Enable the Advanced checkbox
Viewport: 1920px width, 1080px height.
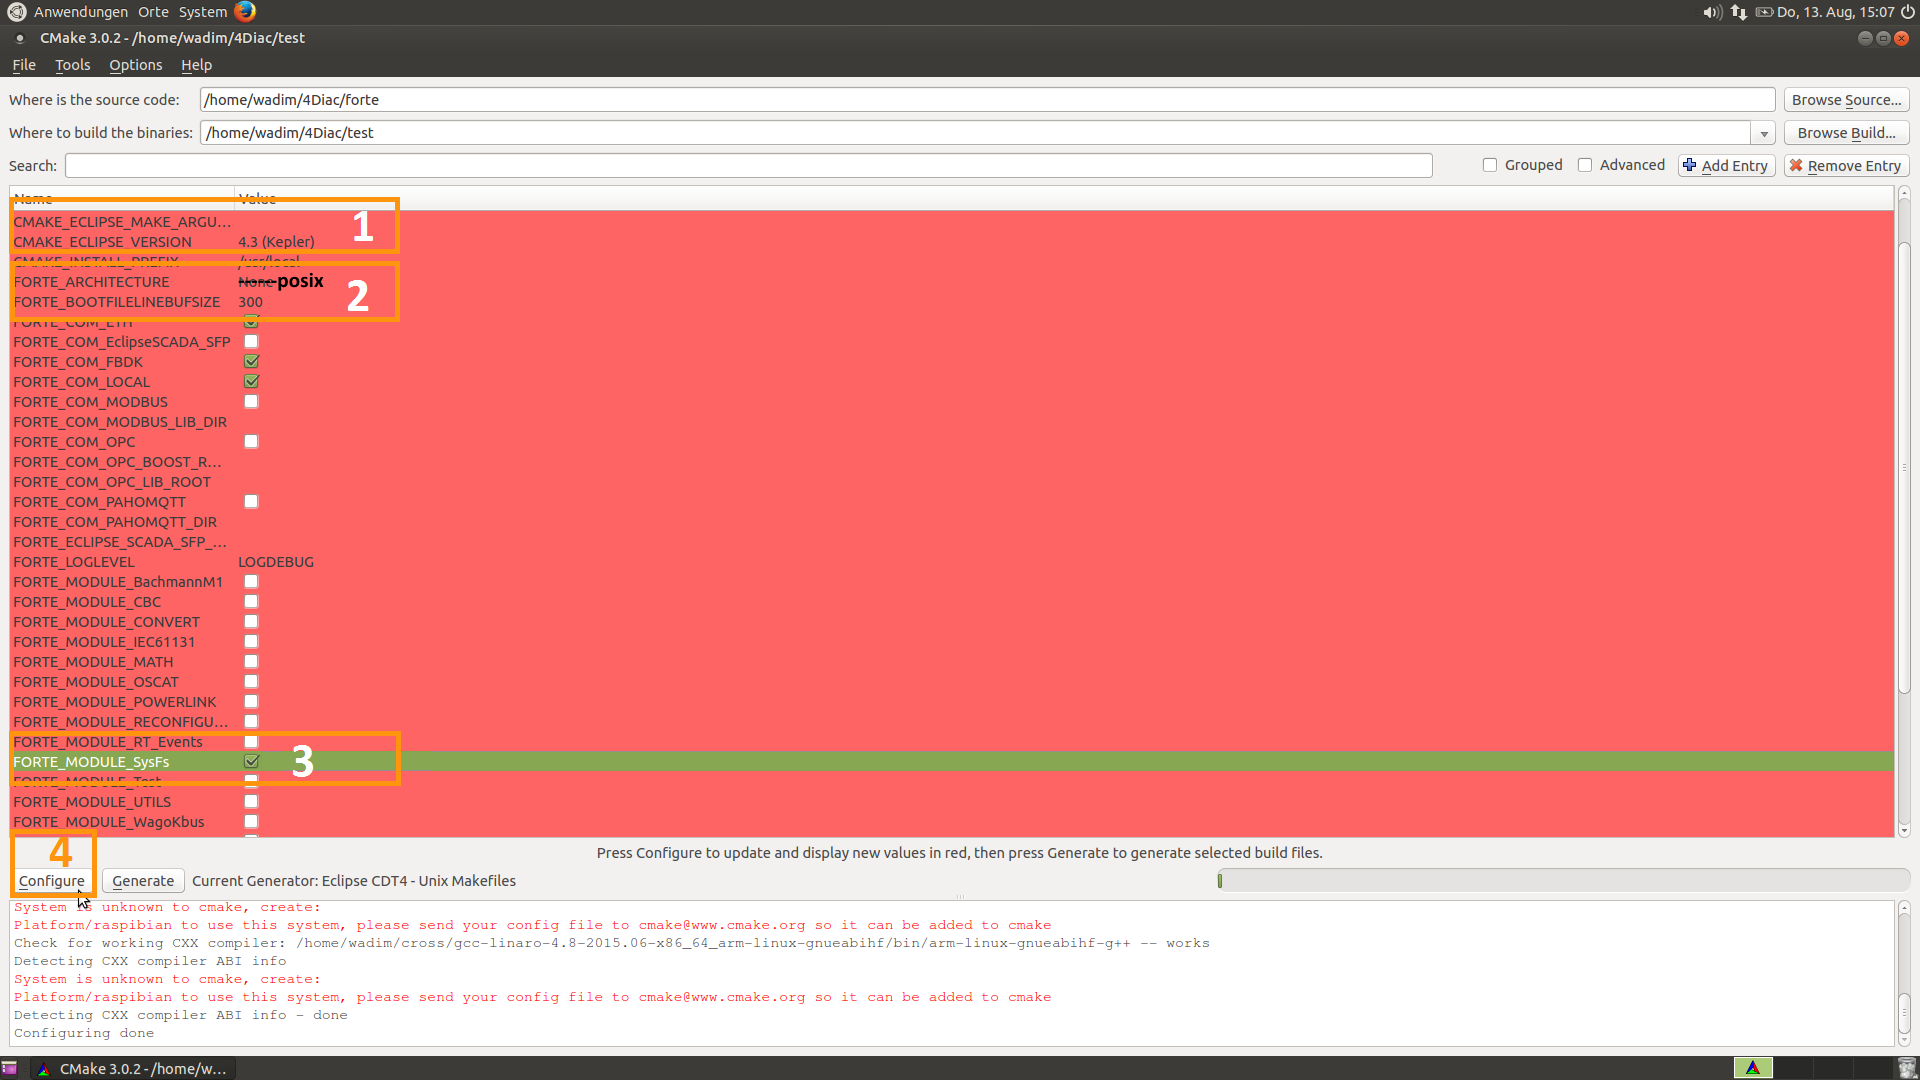1585,165
